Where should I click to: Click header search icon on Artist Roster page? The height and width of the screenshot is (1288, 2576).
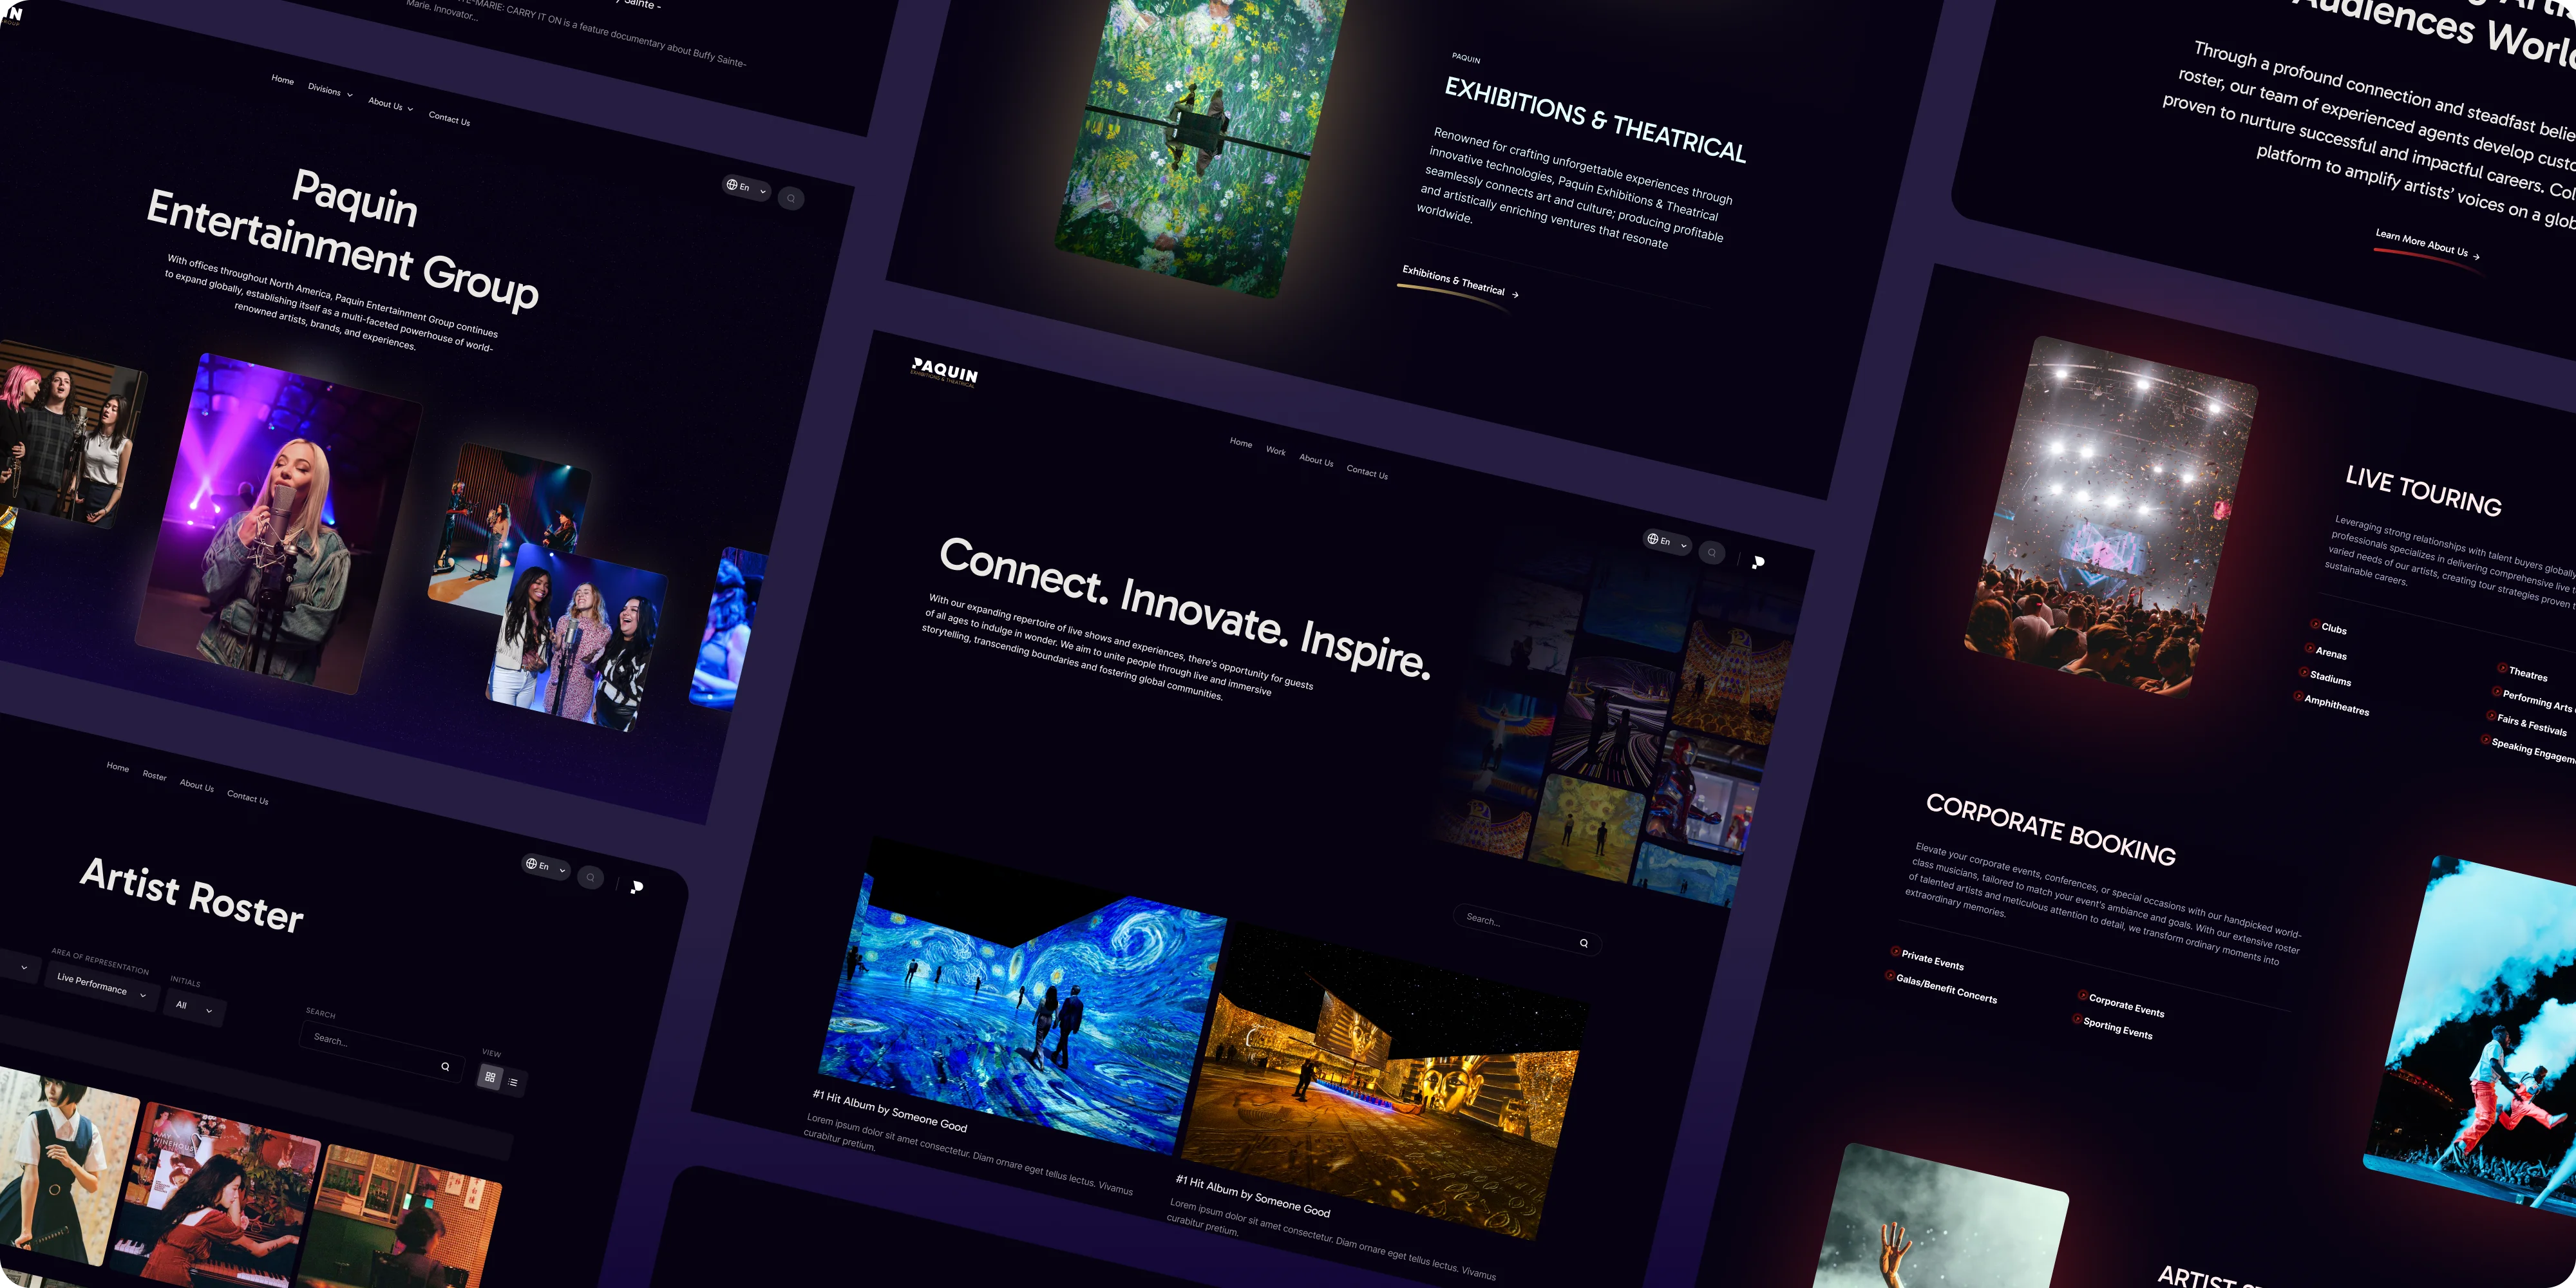590,877
